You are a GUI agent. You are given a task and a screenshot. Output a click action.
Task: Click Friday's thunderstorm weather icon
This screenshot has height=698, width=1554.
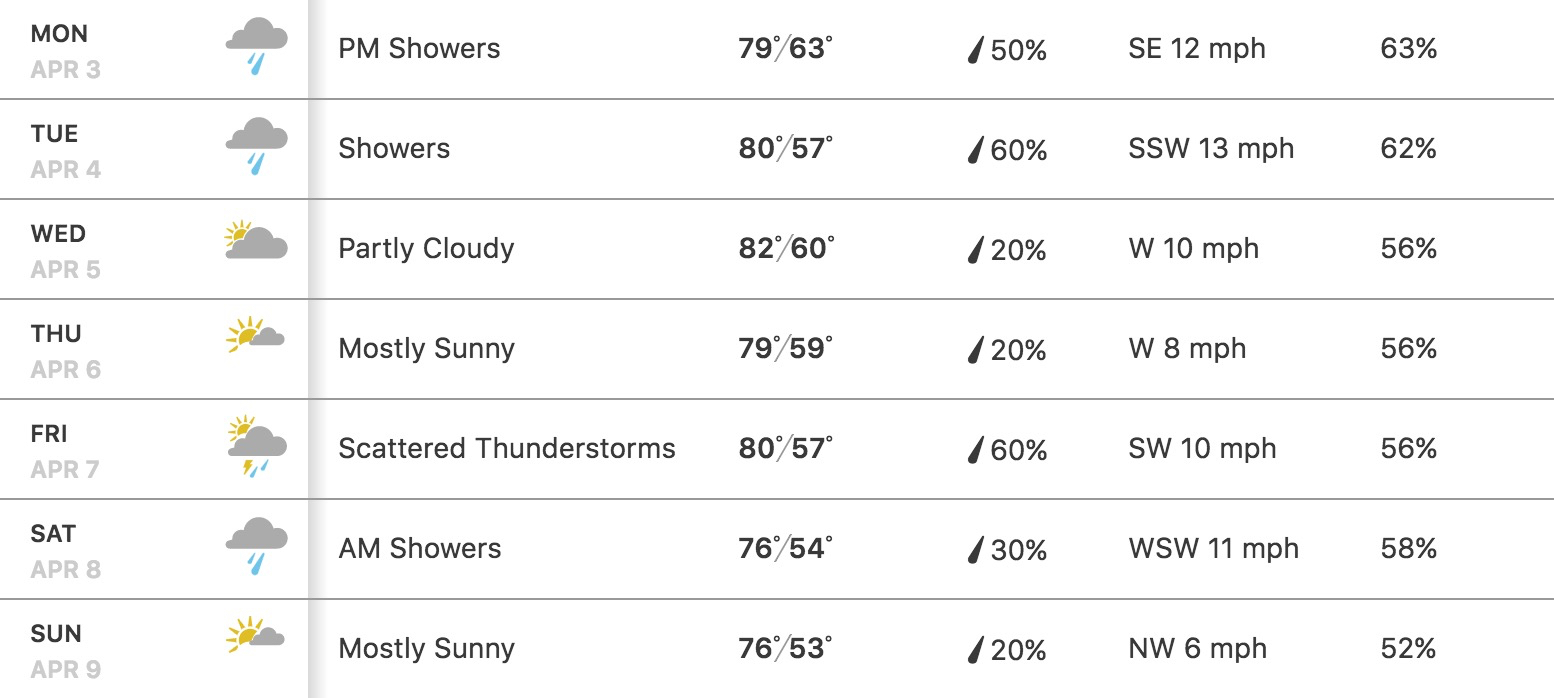[257, 447]
